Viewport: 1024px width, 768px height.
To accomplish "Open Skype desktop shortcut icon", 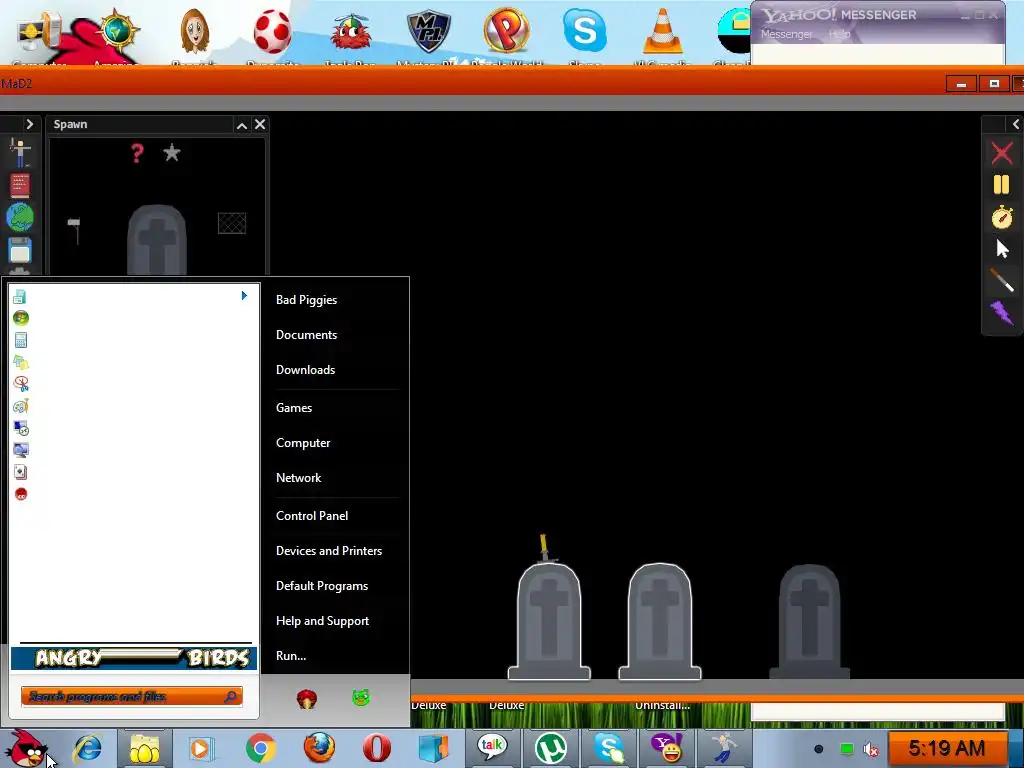I will [x=584, y=30].
